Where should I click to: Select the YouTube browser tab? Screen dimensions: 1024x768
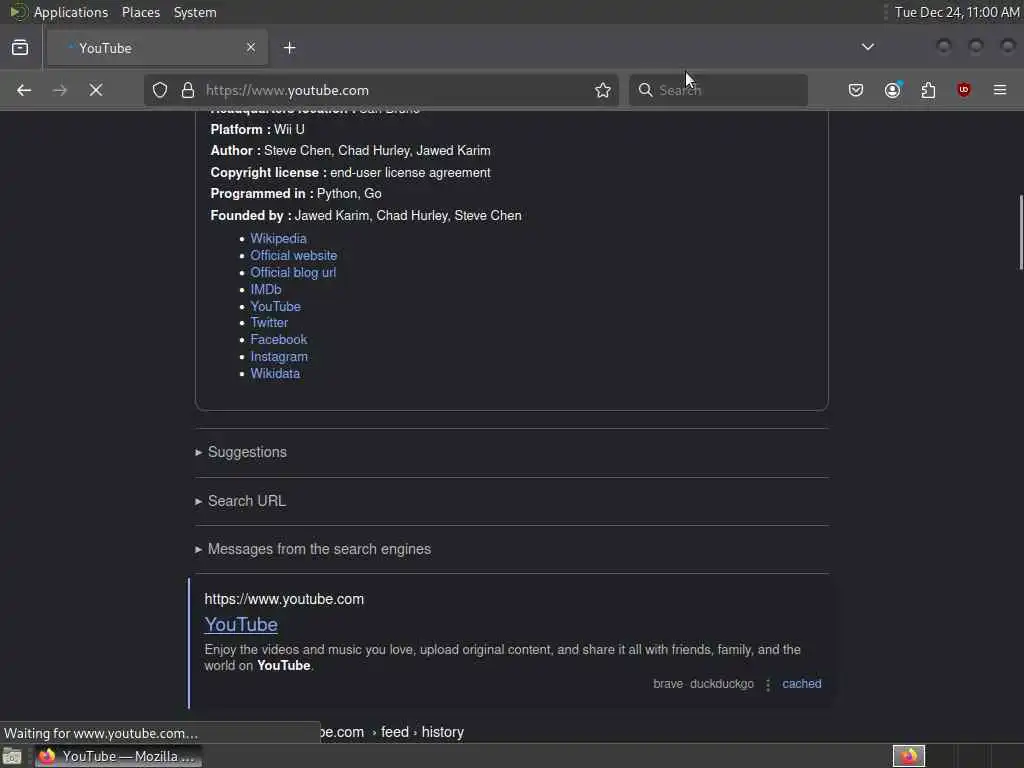pos(157,48)
